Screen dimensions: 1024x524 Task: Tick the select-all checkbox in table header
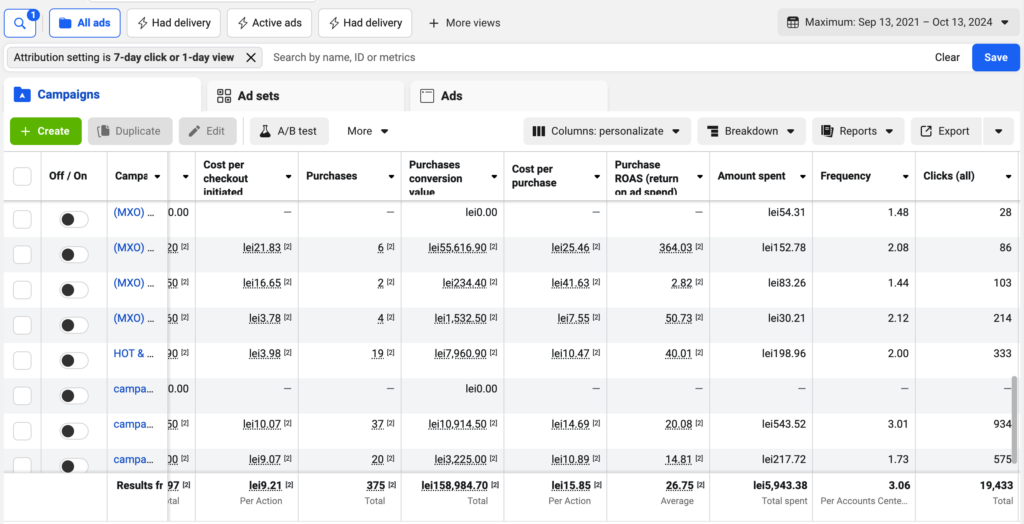point(22,176)
